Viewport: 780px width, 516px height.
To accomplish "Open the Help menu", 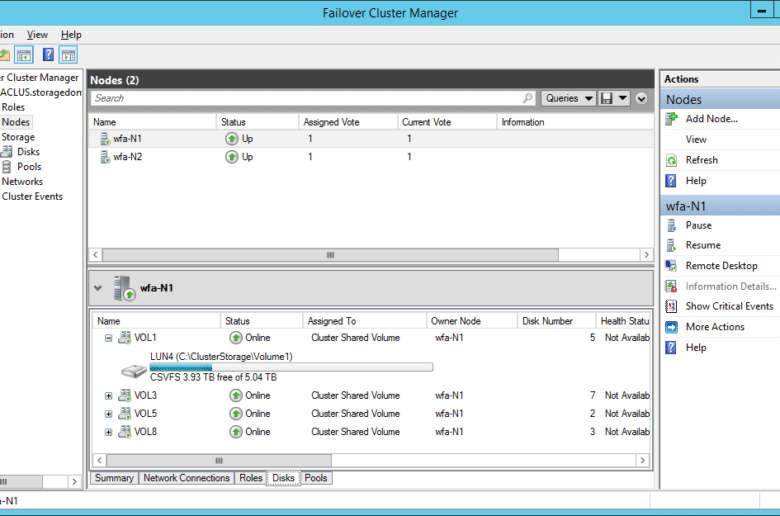I will click(x=71, y=35).
